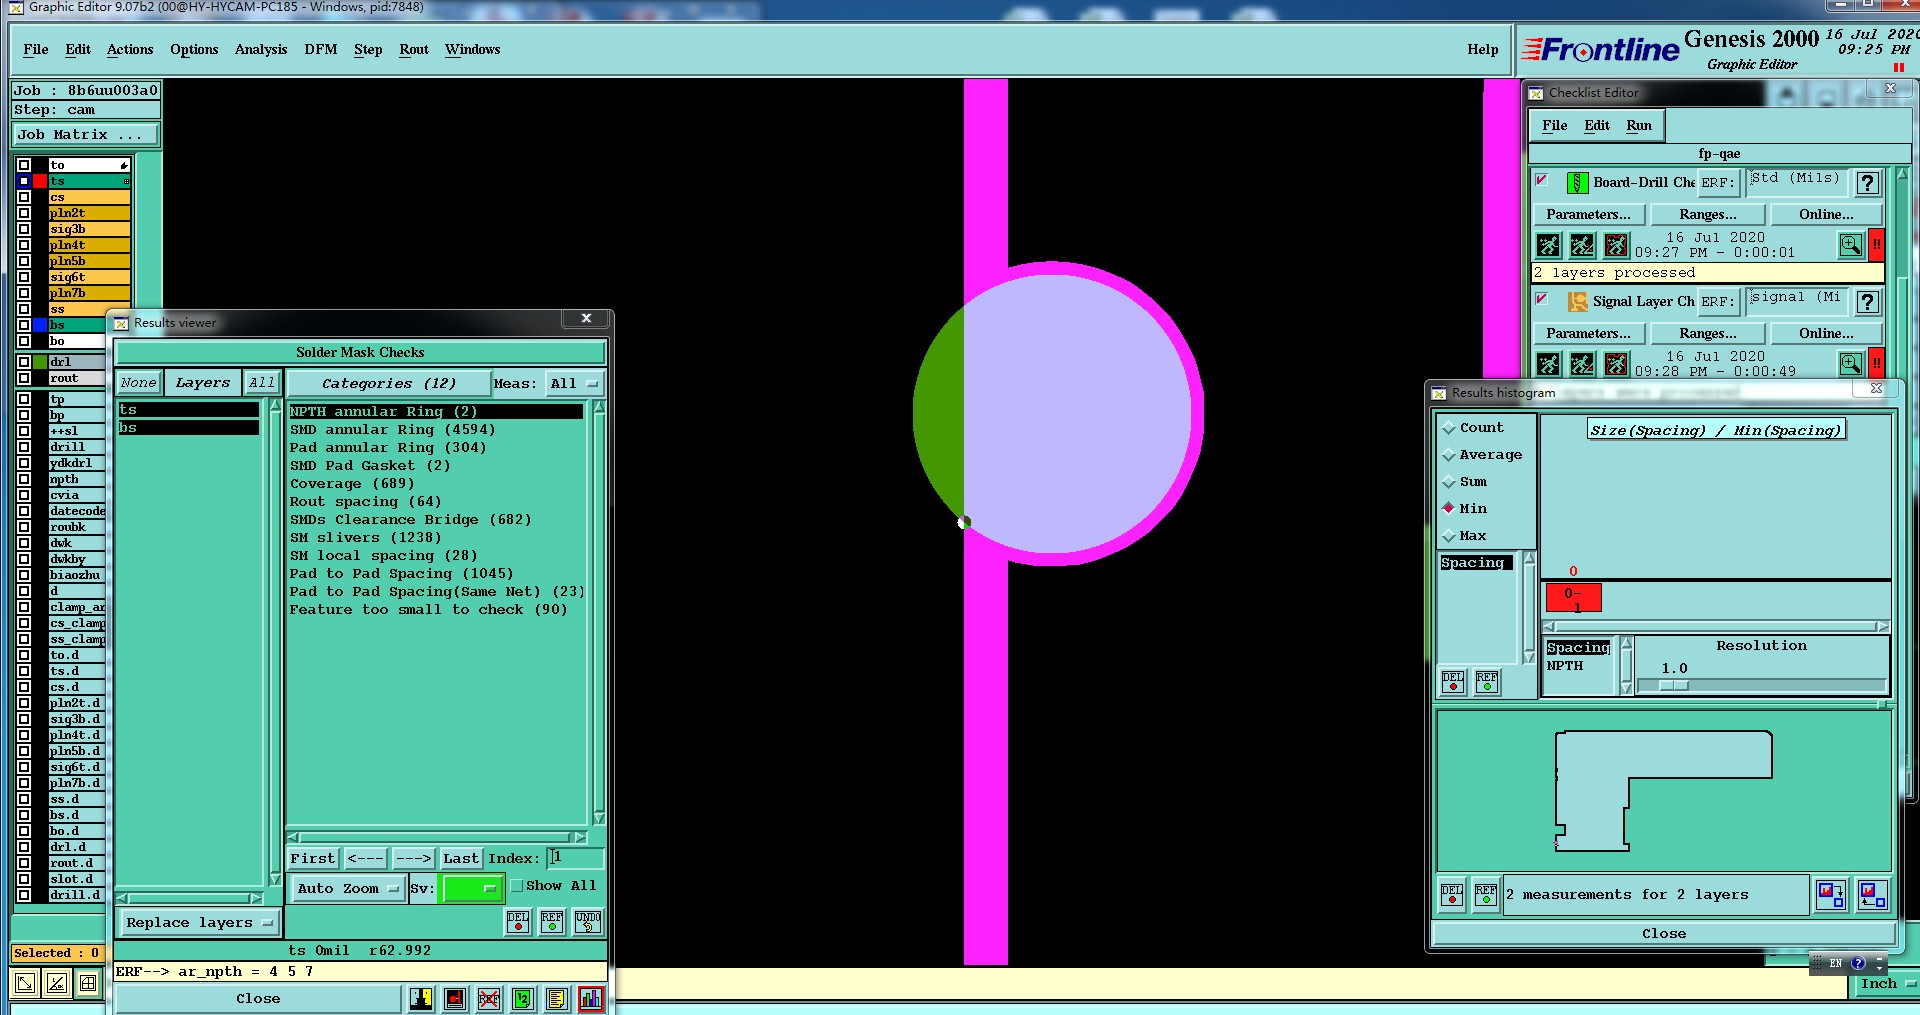
Task: Click the UNDO icon in Results viewer
Action: tap(588, 922)
